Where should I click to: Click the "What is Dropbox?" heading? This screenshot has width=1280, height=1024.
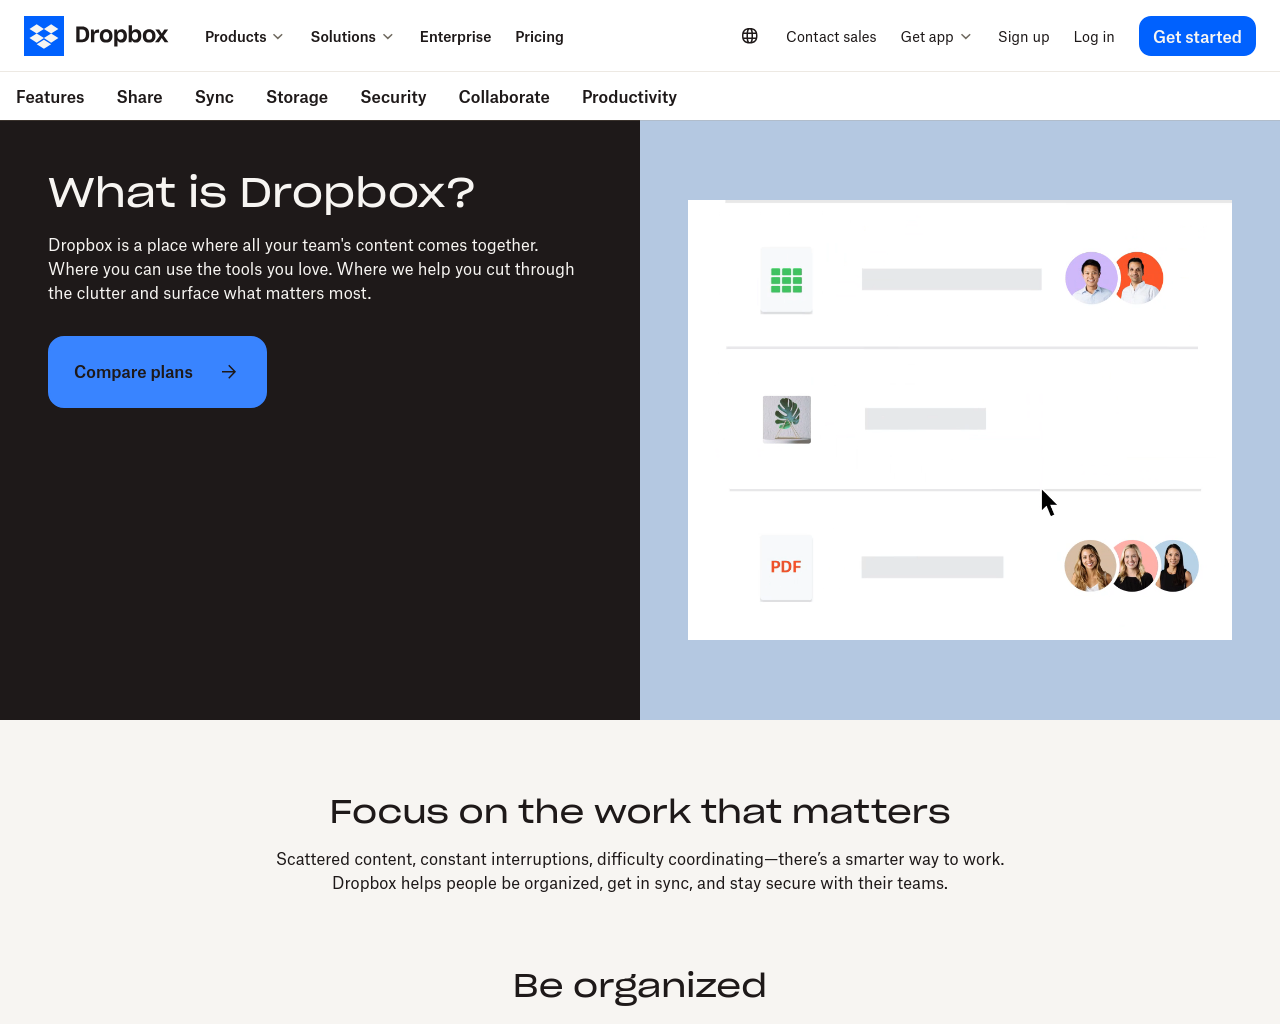(x=262, y=192)
